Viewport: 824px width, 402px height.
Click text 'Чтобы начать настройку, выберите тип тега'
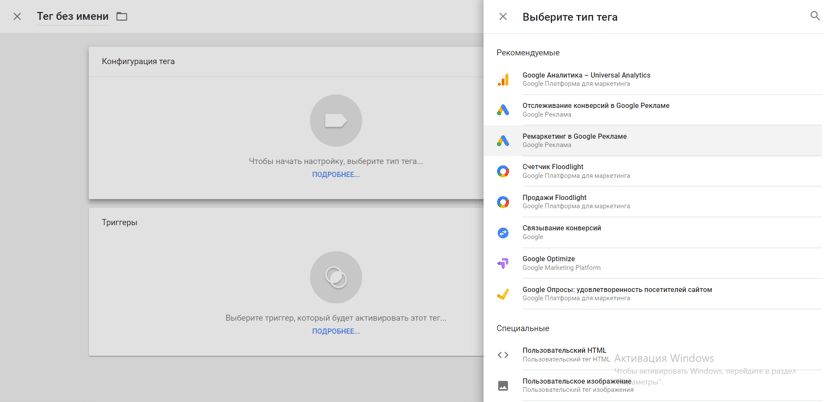click(x=334, y=161)
